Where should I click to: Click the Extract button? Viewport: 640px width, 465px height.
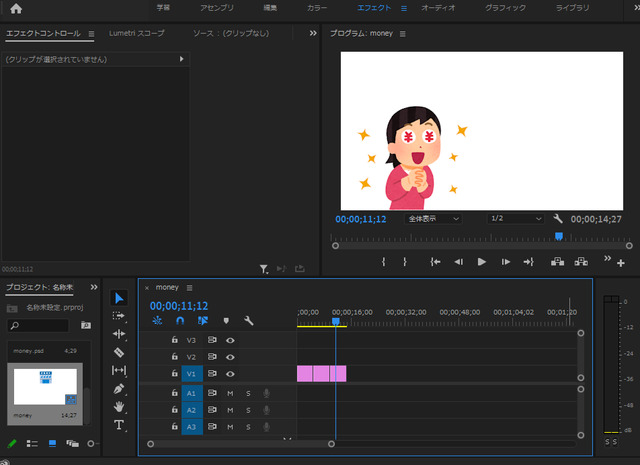click(x=581, y=262)
